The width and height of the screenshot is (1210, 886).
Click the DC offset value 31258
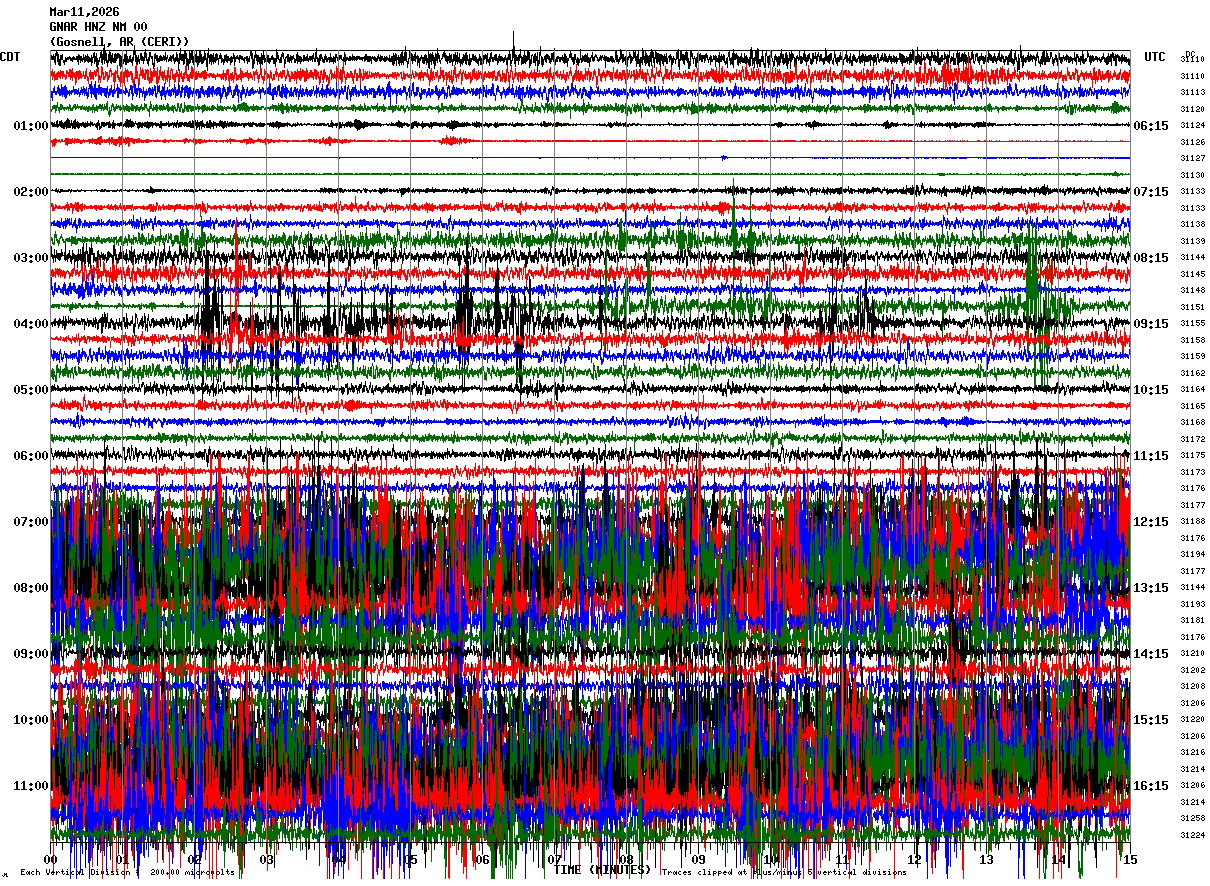click(1192, 818)
